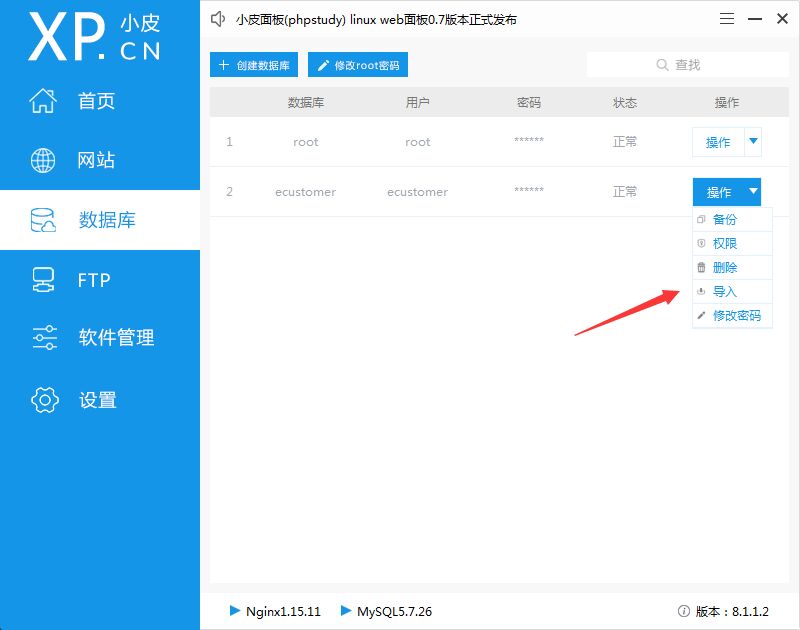The image size is (800, 630).
Task: Click 正常 status in root row
Action: coord(624,141)
